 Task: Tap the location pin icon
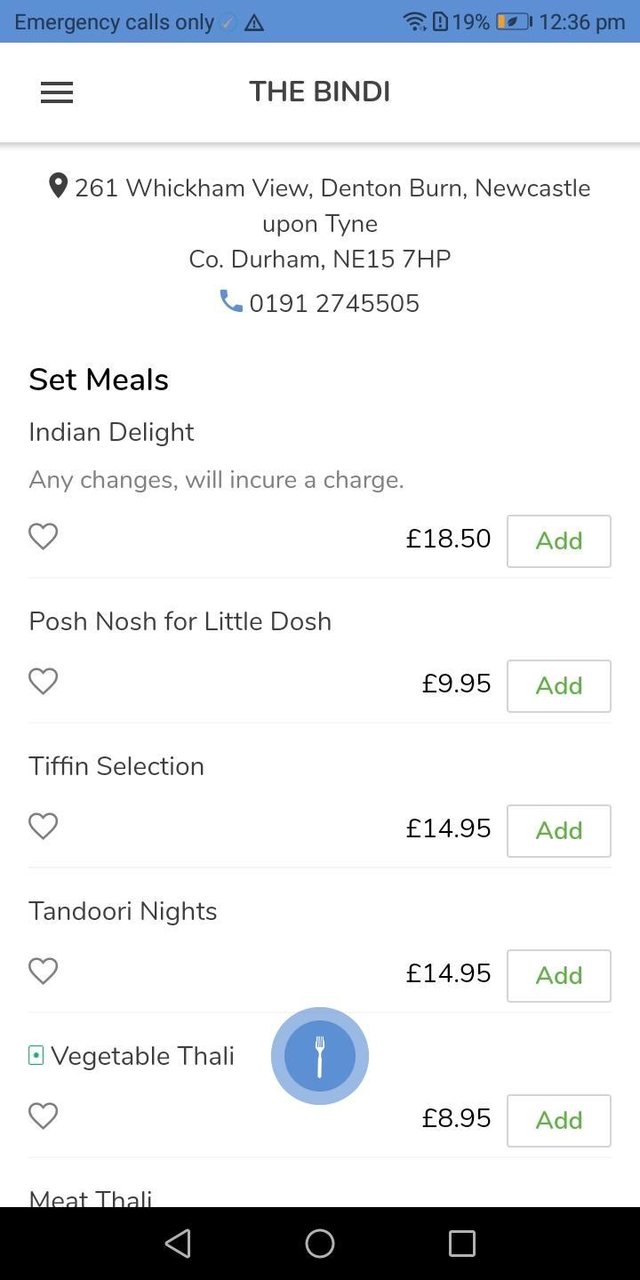58,186
